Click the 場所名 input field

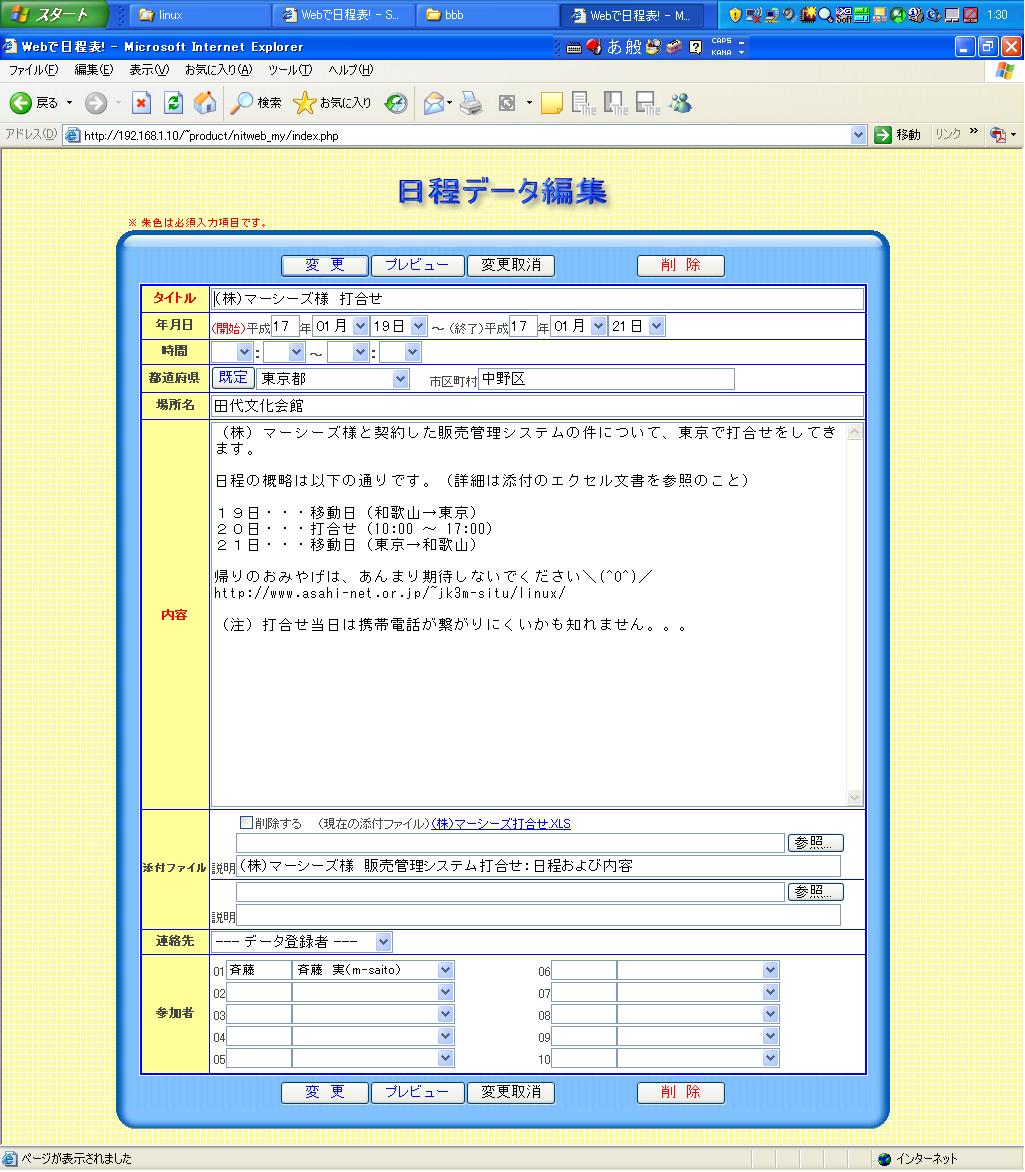click(537, 406)
